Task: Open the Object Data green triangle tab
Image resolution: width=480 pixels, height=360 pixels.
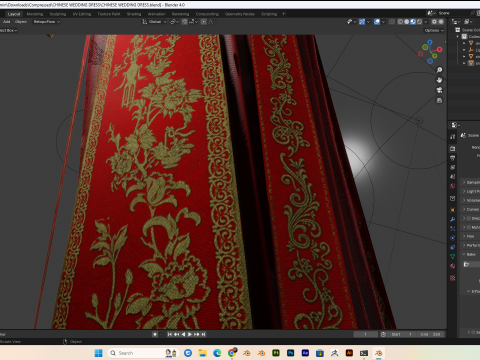Action: [452, 256]
